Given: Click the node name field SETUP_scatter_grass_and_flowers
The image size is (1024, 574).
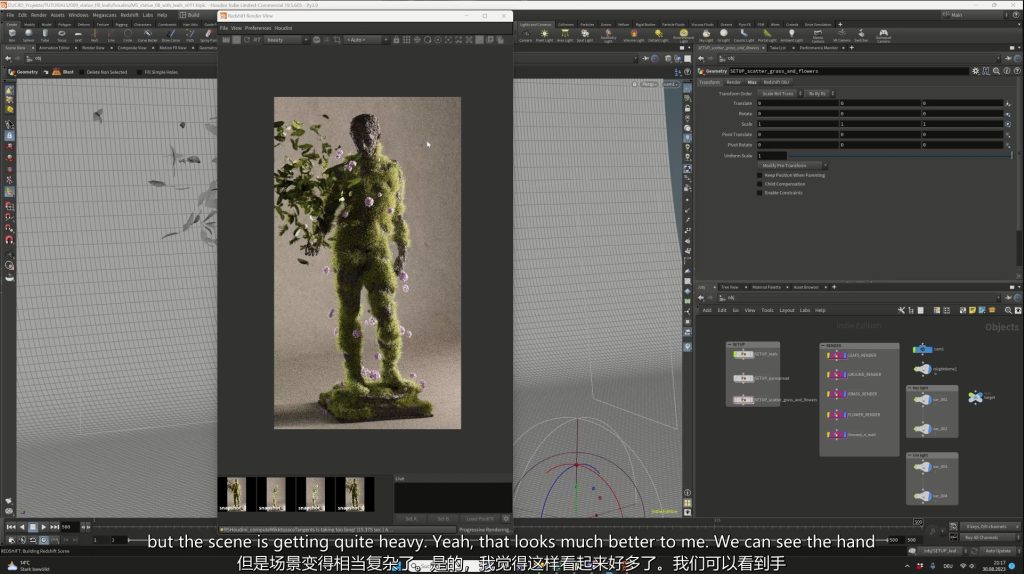Looking at the screenshot, I should tap(848, 71).
